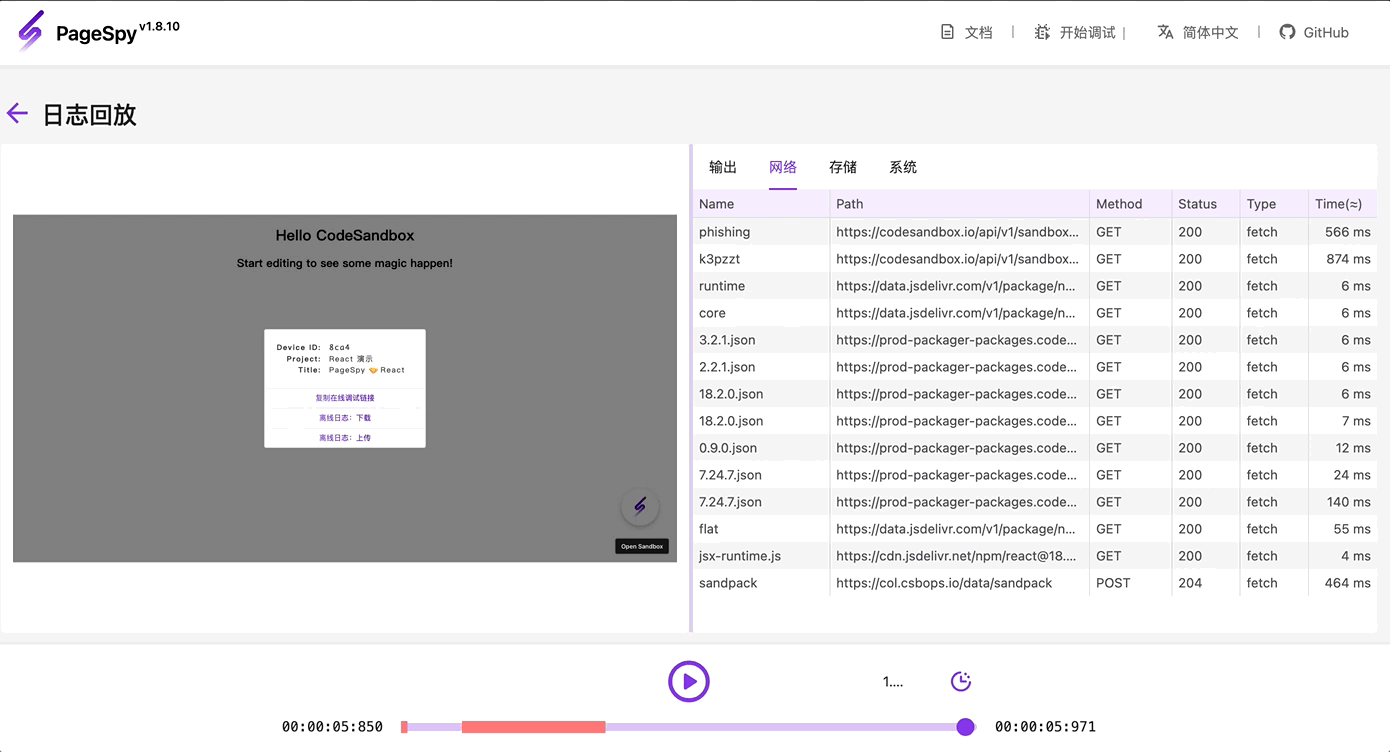The width and height of the screenshot is (1390, 752).
Task: Click the purple back arrow beside 日志回放
Action: pos(17,113)
